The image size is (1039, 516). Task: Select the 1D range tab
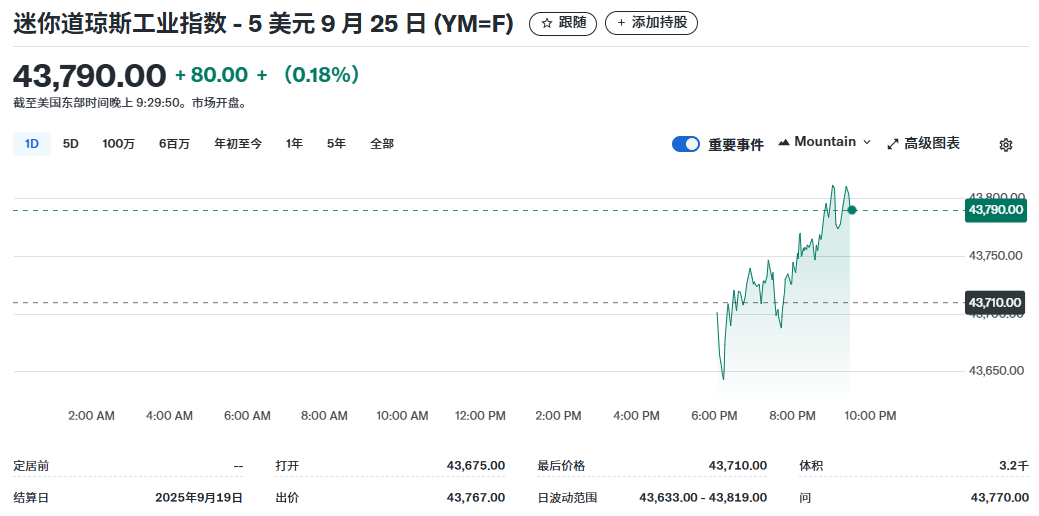[x=32, y=144]
